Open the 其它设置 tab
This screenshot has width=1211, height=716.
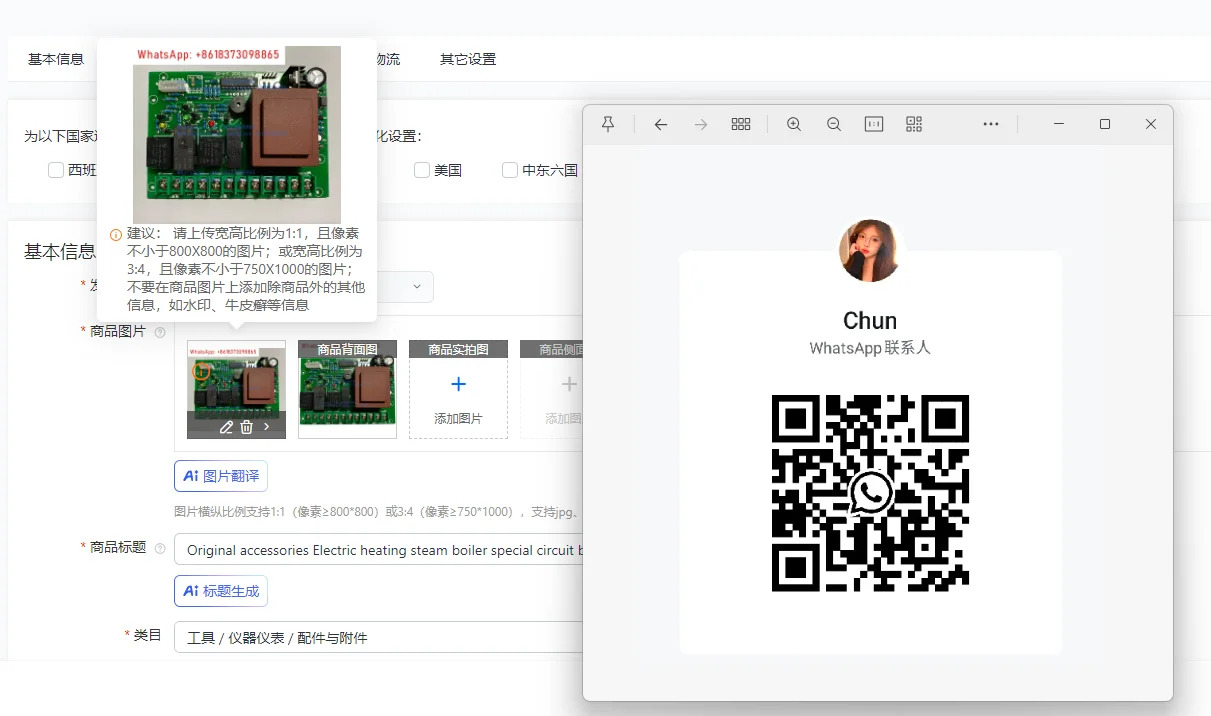point(468,59)
